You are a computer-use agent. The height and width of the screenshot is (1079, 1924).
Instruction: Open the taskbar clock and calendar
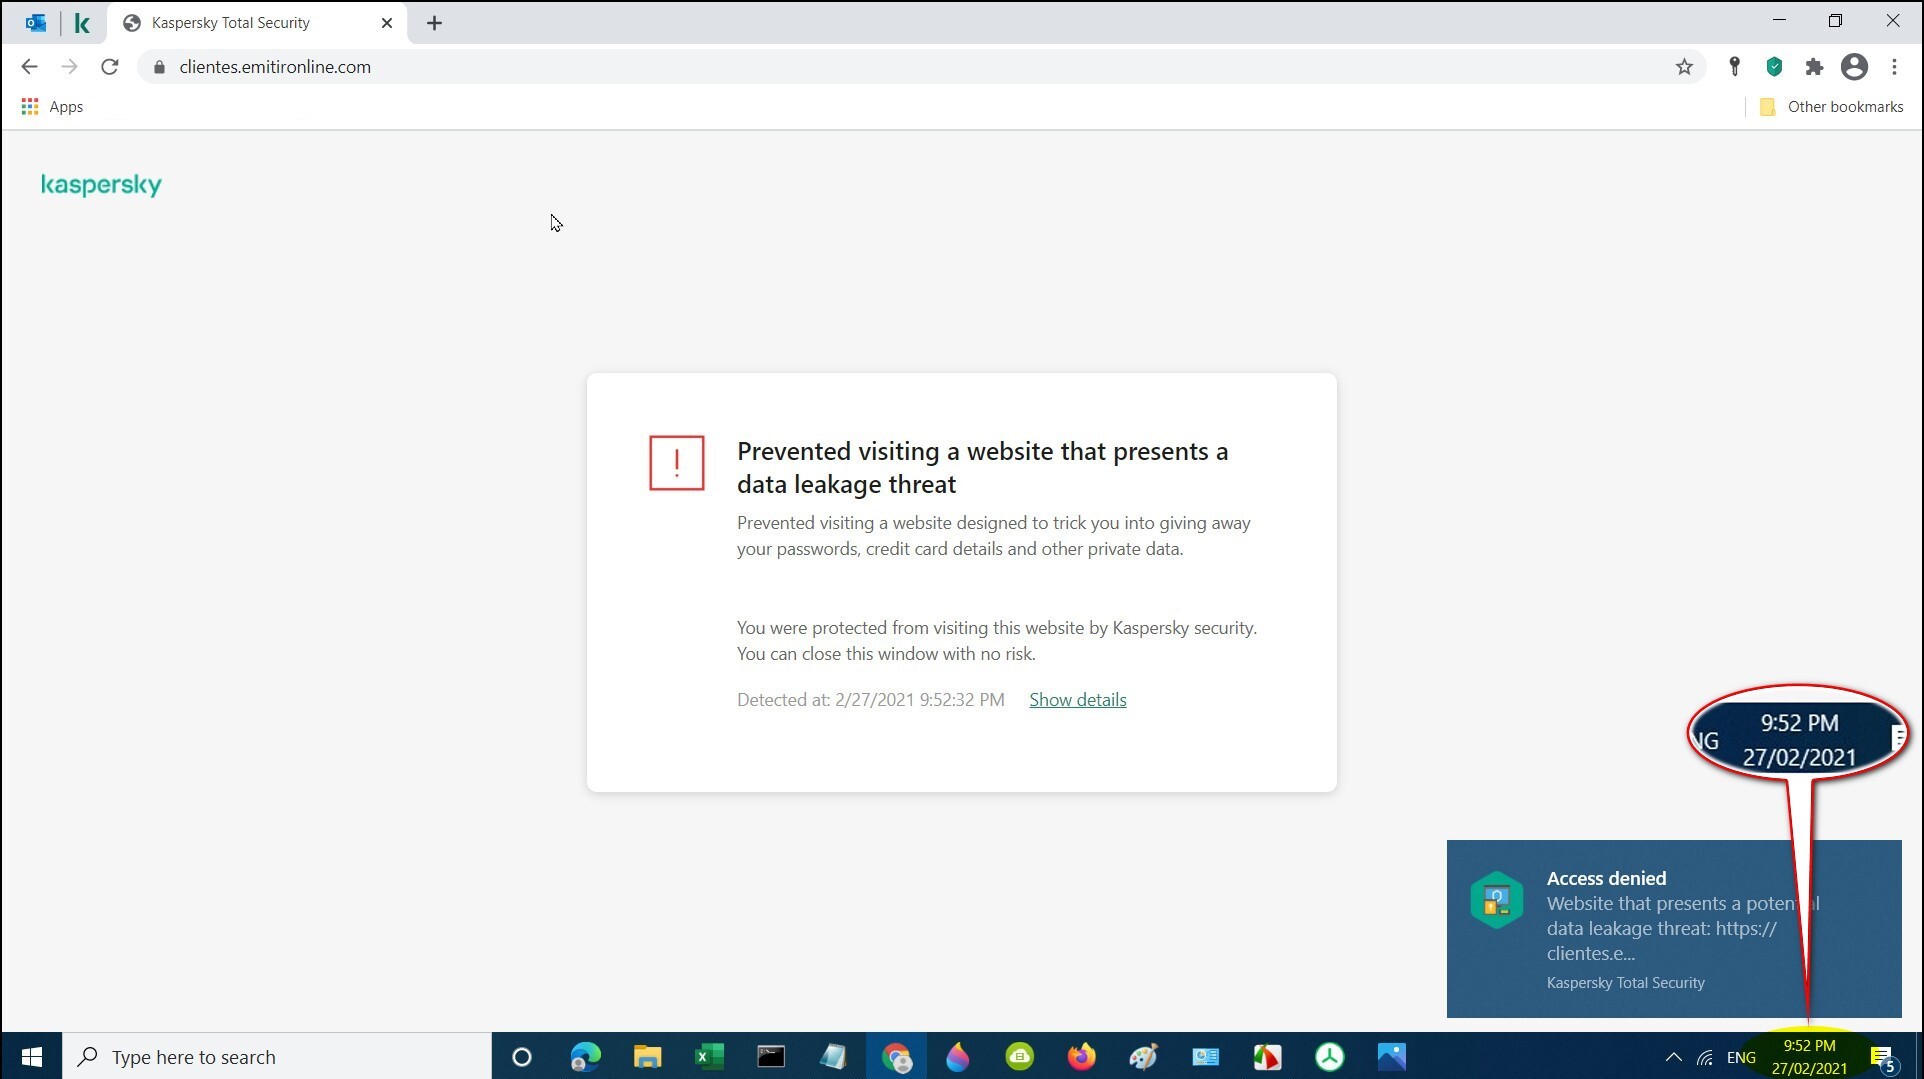pyautogui.click(x=1809, y=1057)
